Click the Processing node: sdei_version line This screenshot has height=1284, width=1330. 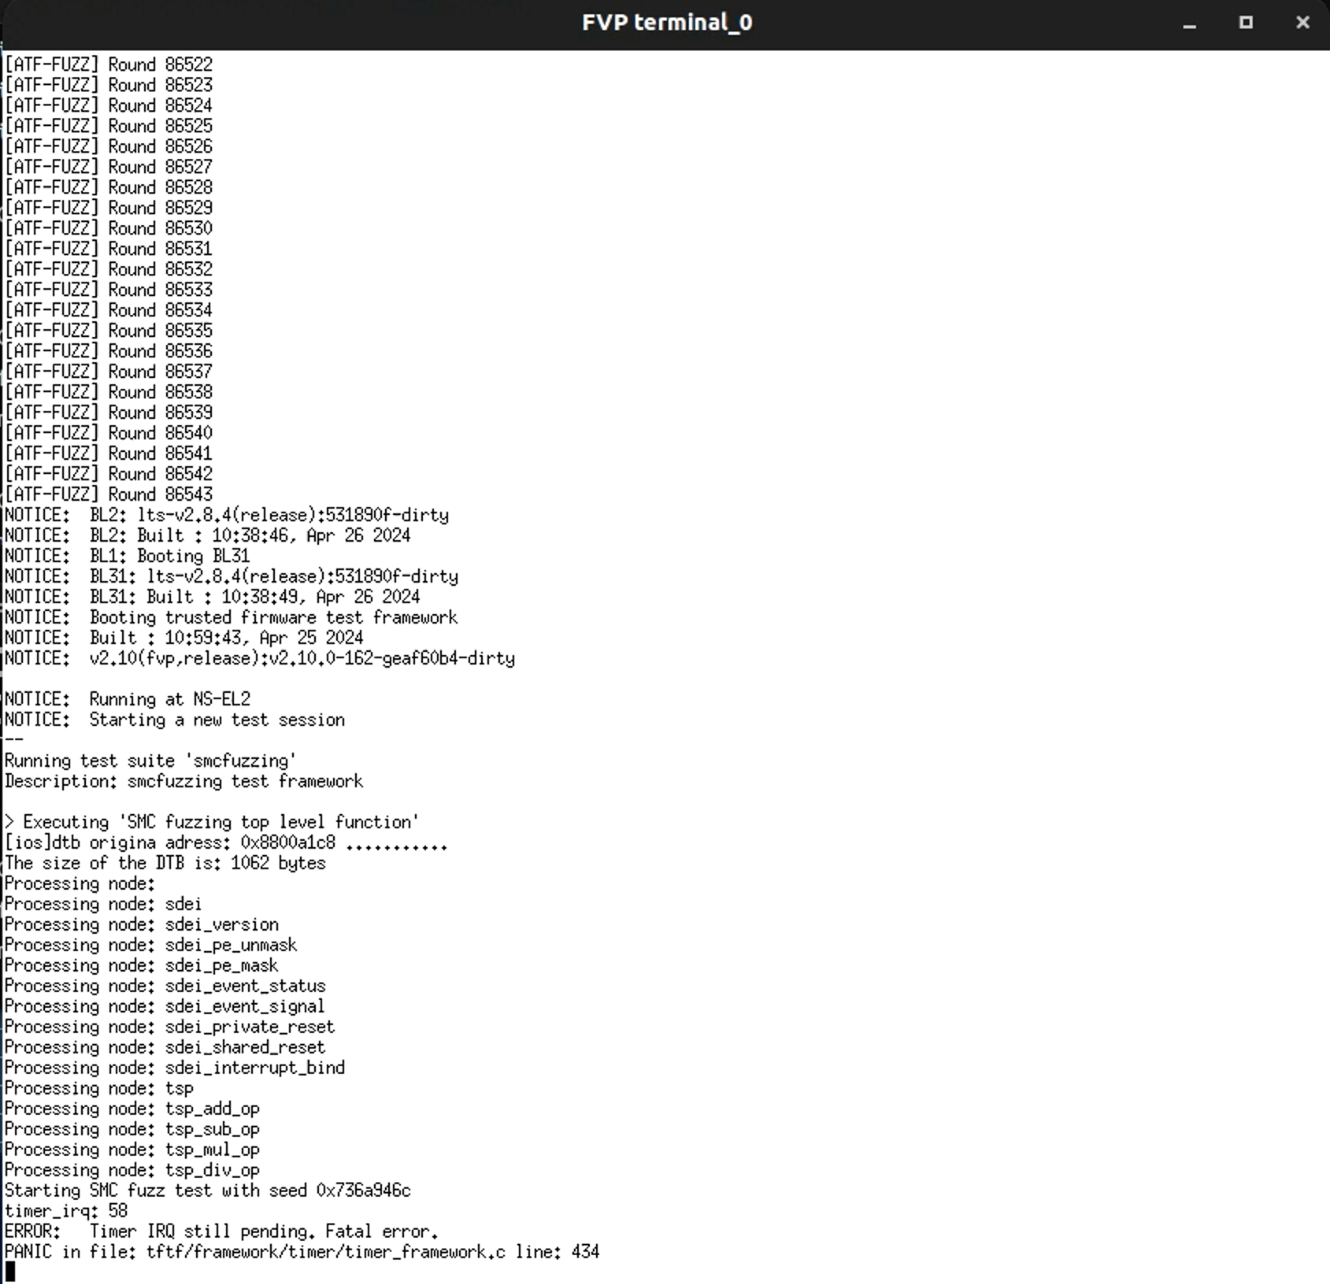click(x=142, y=924)
